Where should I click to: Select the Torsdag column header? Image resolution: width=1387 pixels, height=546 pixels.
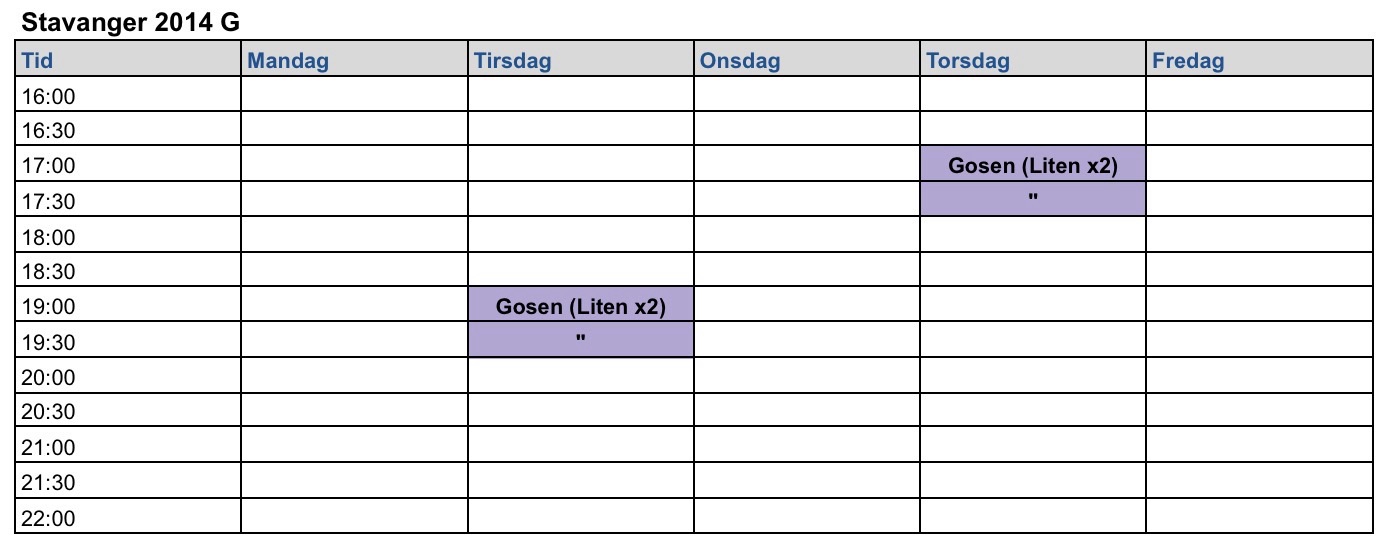click(968, 61)
